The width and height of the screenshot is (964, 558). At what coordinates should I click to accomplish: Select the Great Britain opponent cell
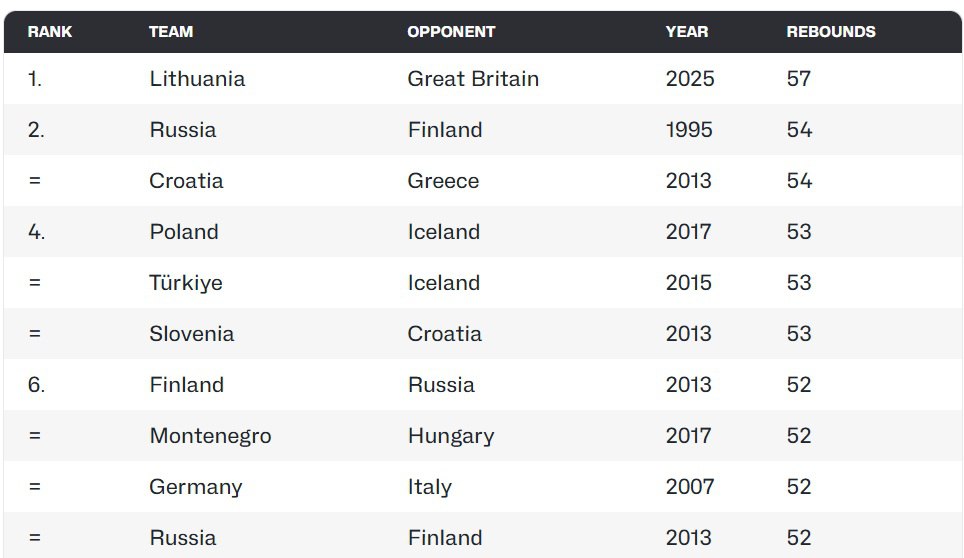[x=473, y=79]
